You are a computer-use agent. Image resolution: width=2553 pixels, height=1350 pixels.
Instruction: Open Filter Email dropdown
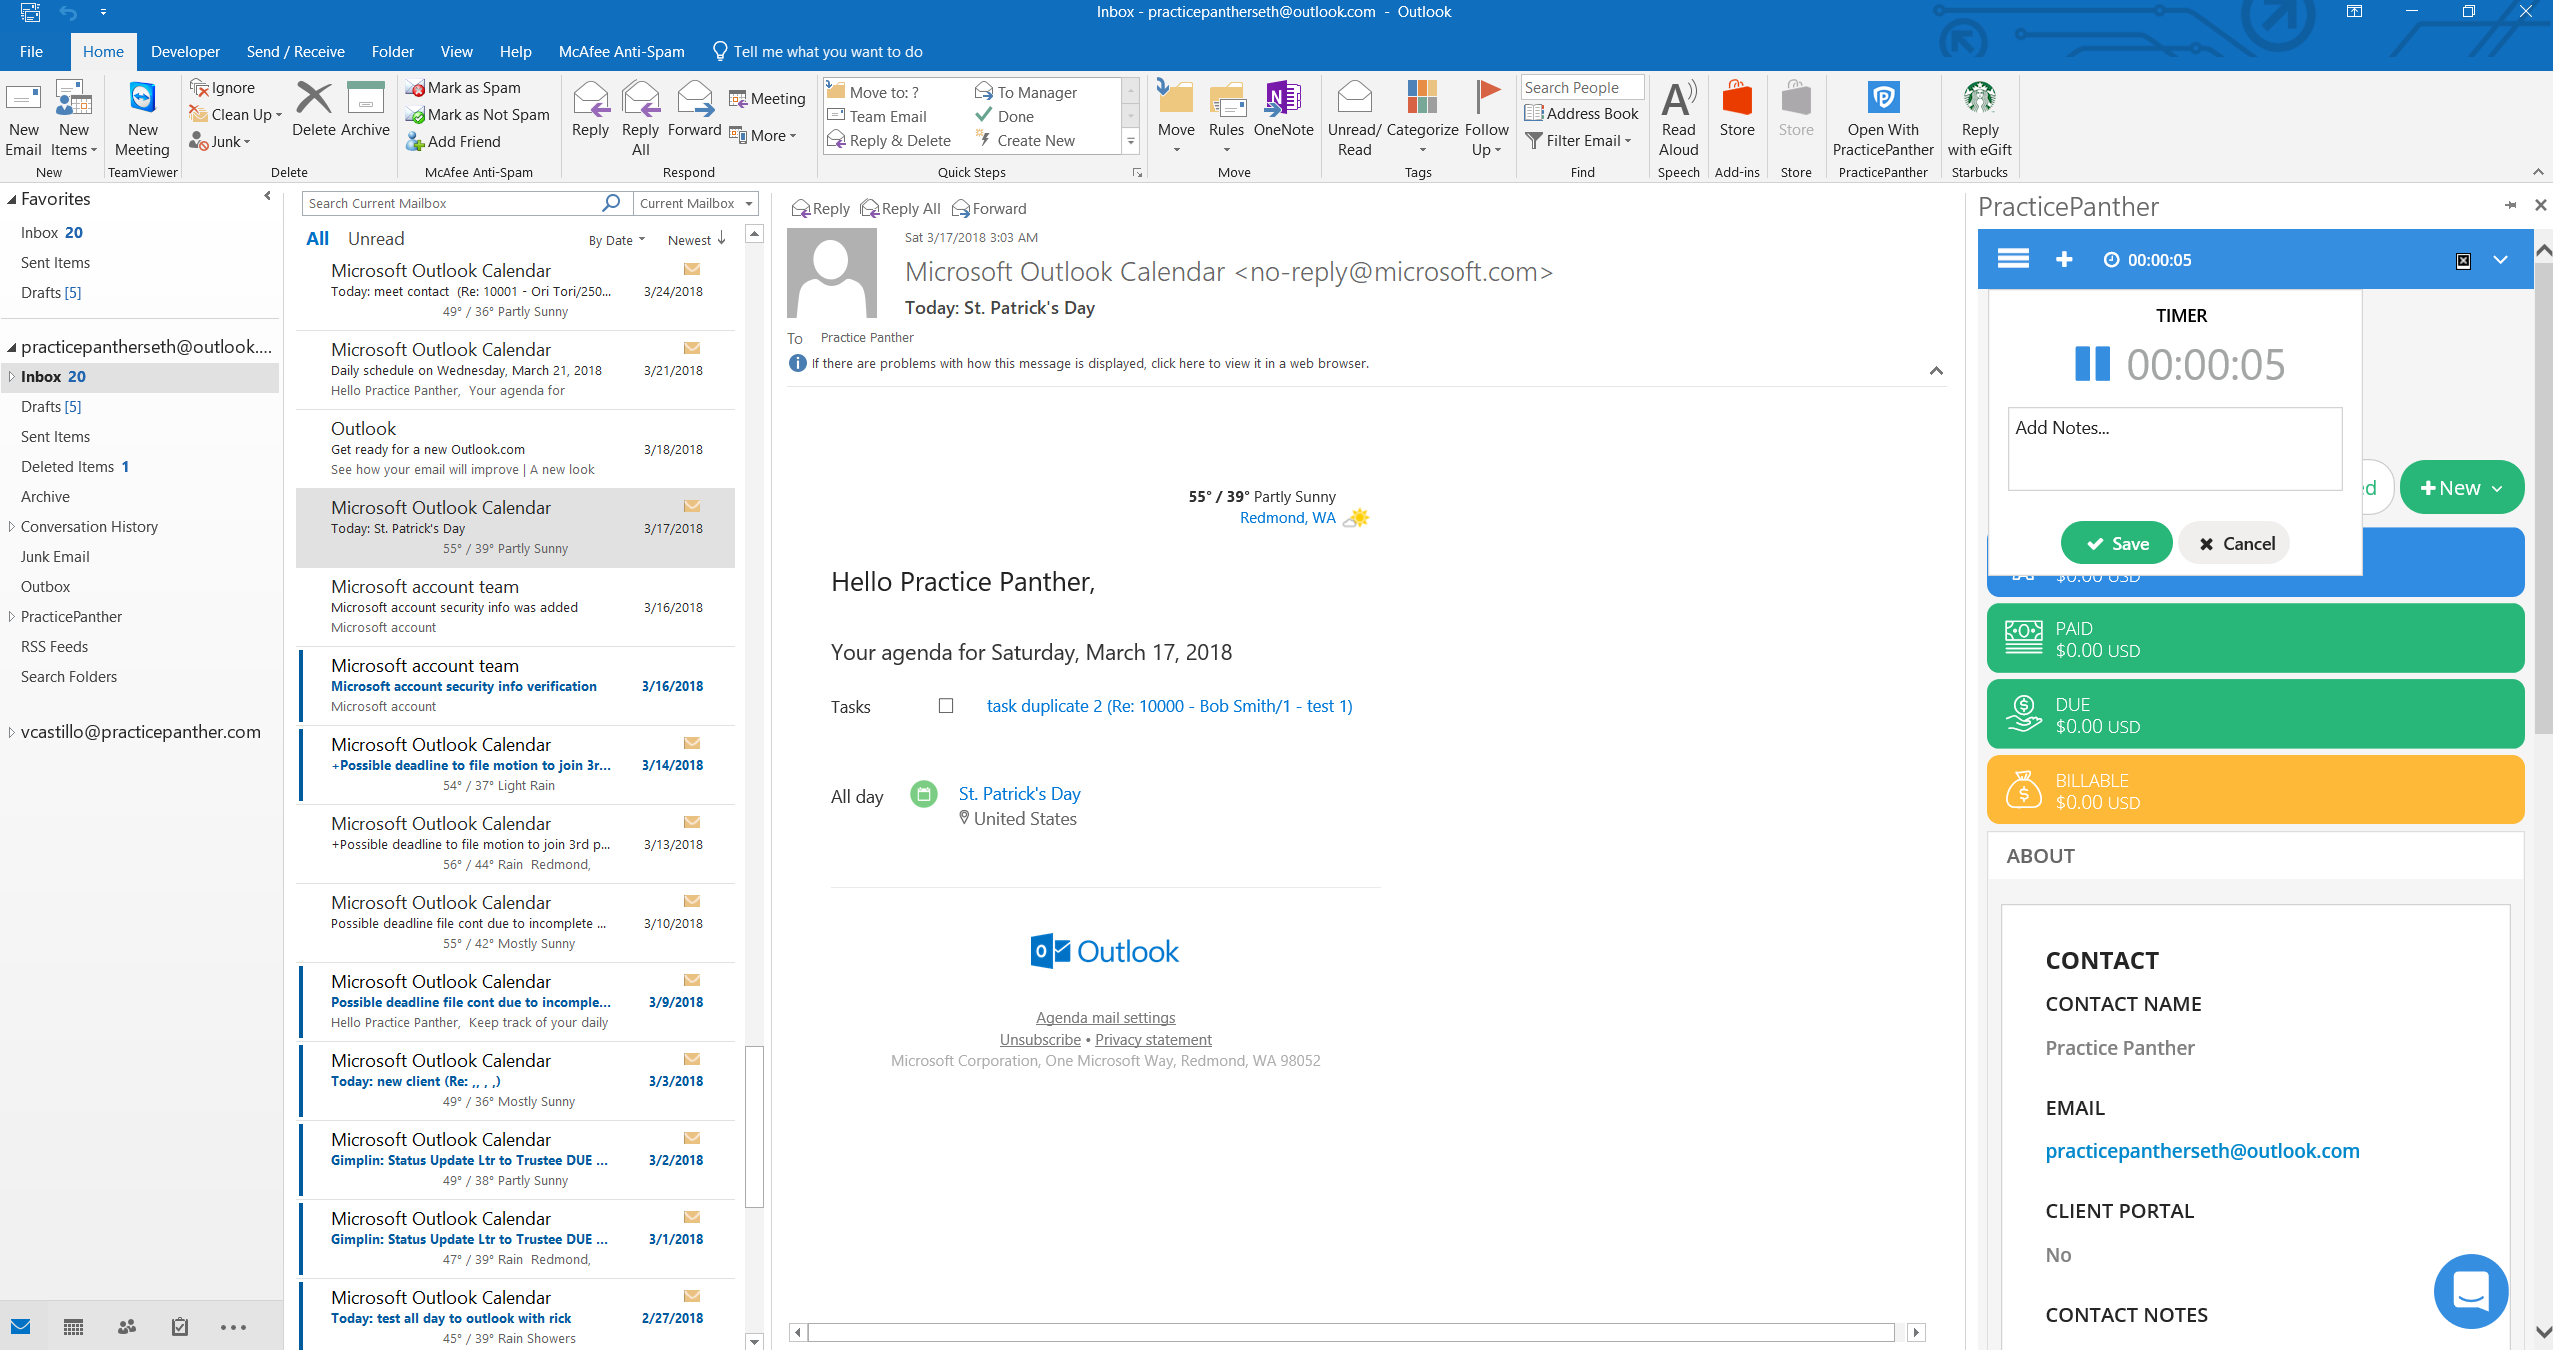point(1578,141)
